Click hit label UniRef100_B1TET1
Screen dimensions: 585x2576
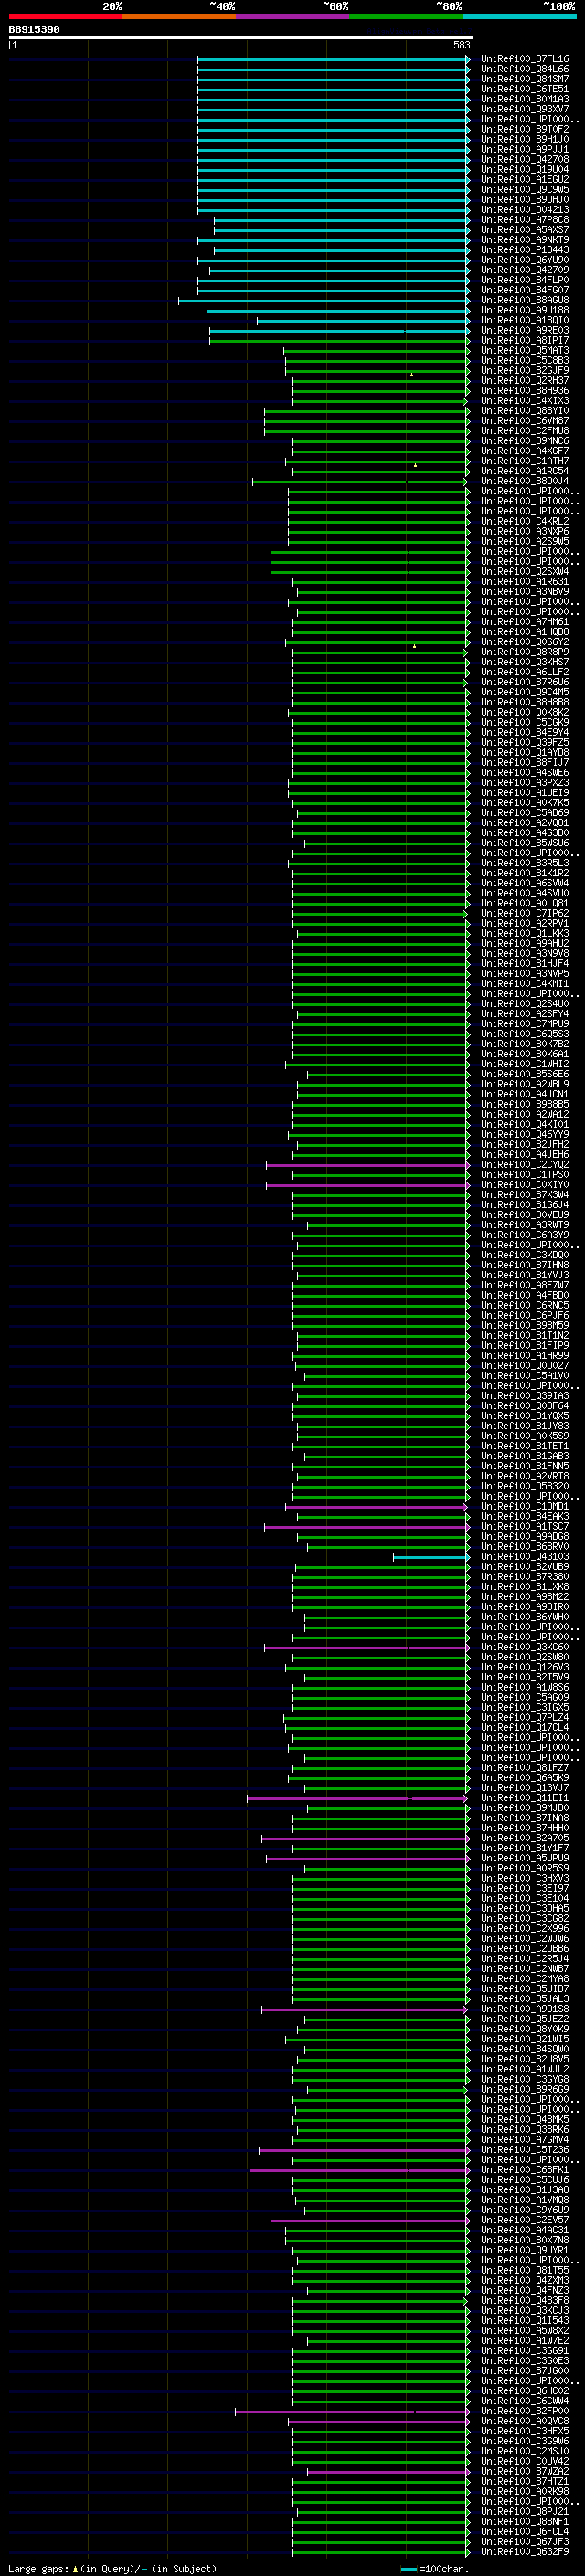tap(525, 1446)
